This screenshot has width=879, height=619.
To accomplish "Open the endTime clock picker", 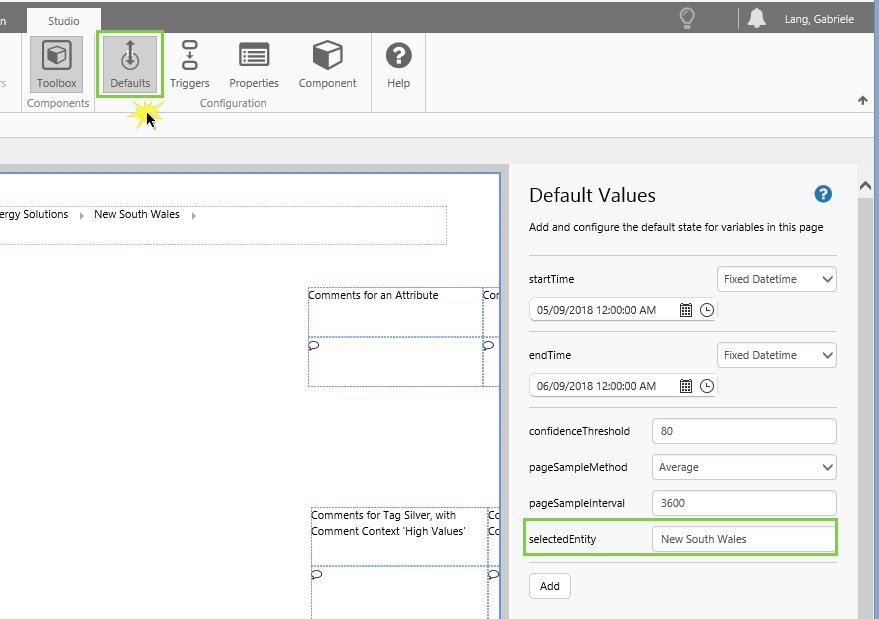I will 707,386.
